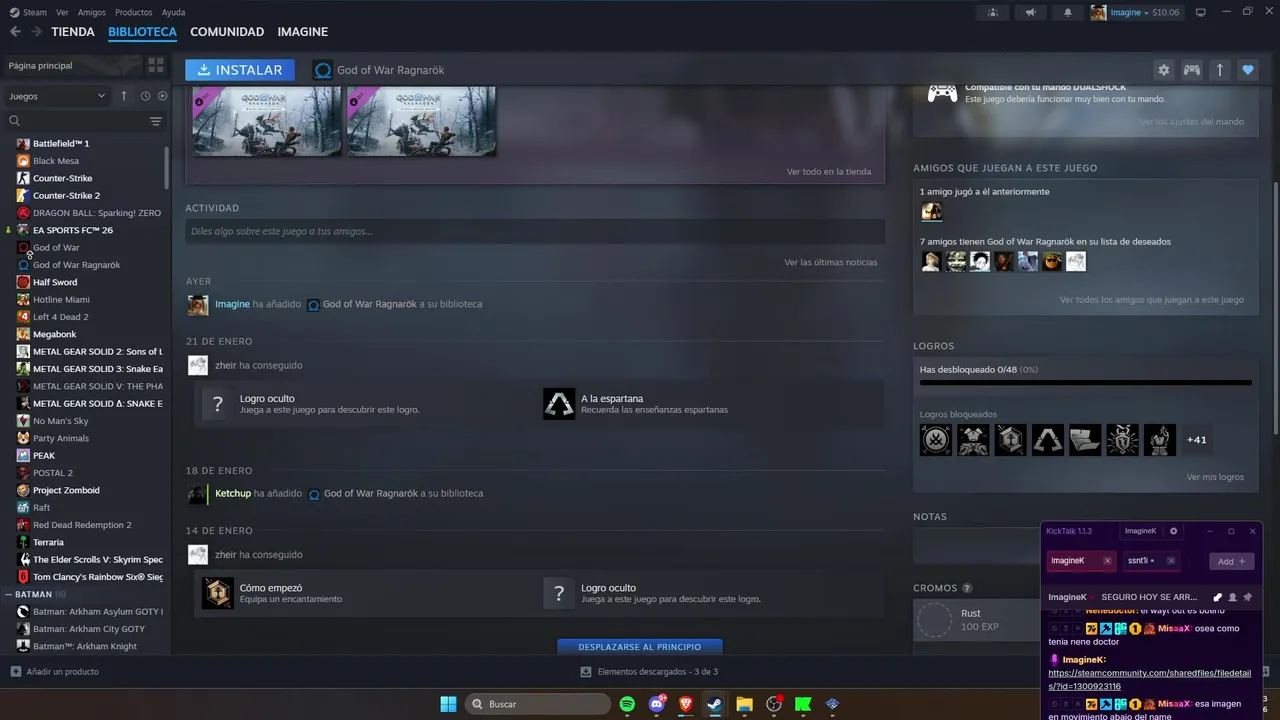Image resolution: width=1280 pixels, height=720 pixels.
Task: Go back with the left arrow
Action: [15, 32]
